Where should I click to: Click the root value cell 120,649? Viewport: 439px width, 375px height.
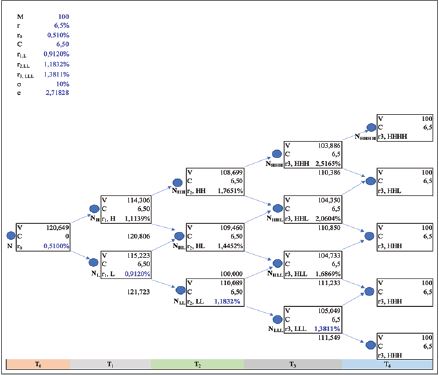(58, 227)
